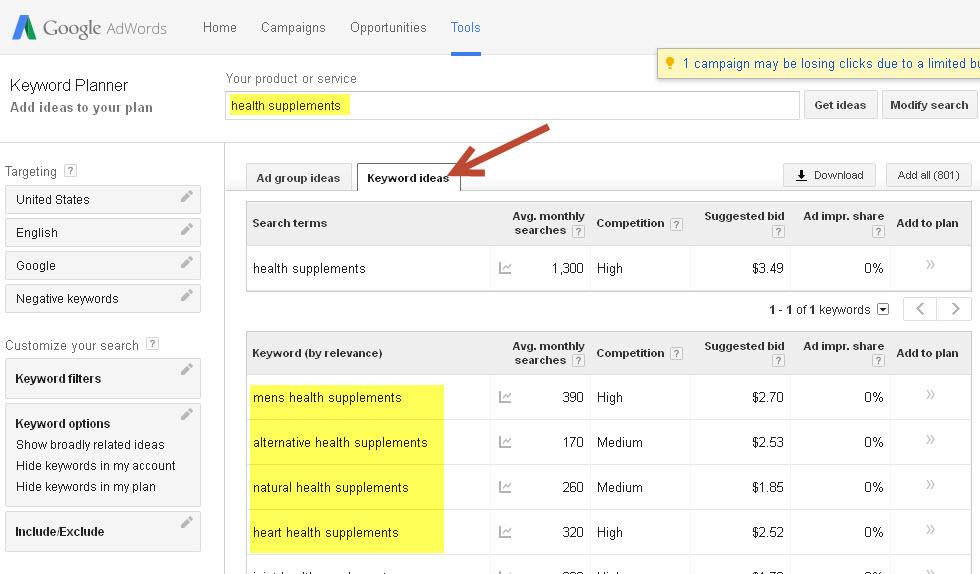
Task: Add alternative health supplements to plan
Action: tap(930, 440)
